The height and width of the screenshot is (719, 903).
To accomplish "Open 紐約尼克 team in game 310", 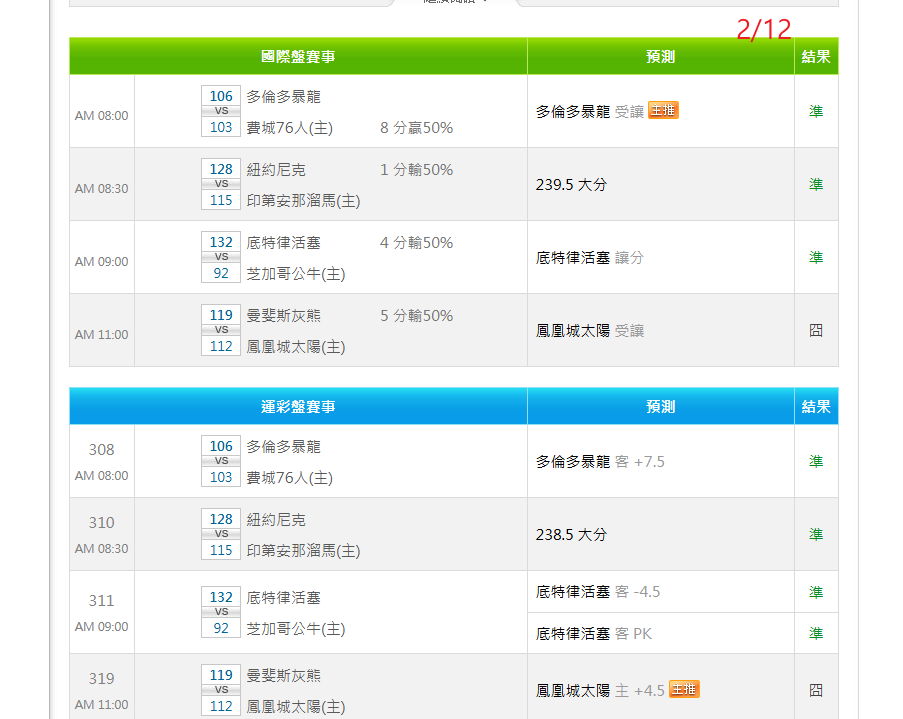I will (x=276, y=520).
